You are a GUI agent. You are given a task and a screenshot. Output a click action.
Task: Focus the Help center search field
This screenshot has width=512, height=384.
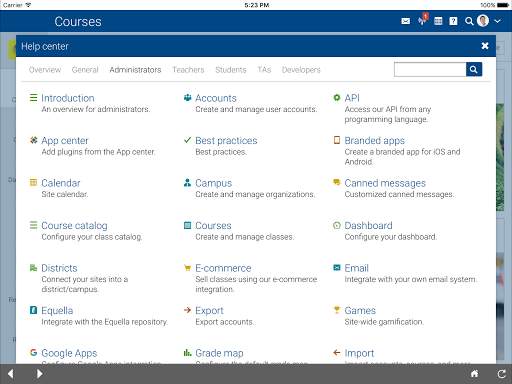pyautogui.click(x=430, y=69)
